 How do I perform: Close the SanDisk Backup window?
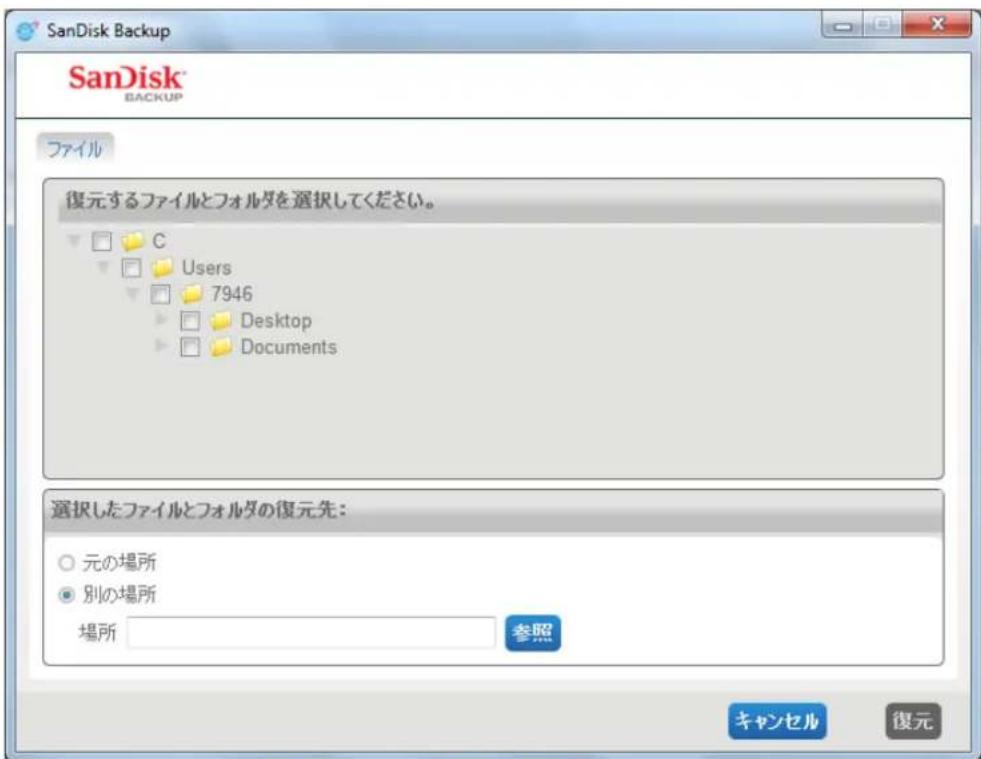pyautogui.click(x=937, y=25)
